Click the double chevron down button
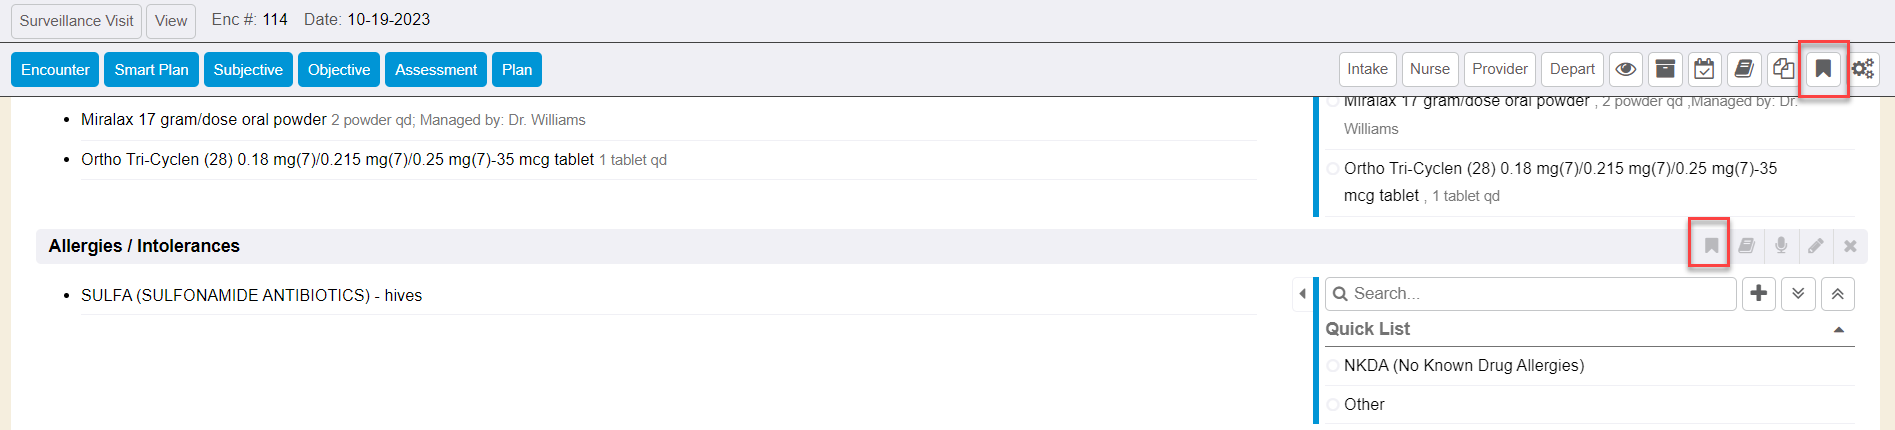This screenshot has width=1895, height=430. point(1798,294)
